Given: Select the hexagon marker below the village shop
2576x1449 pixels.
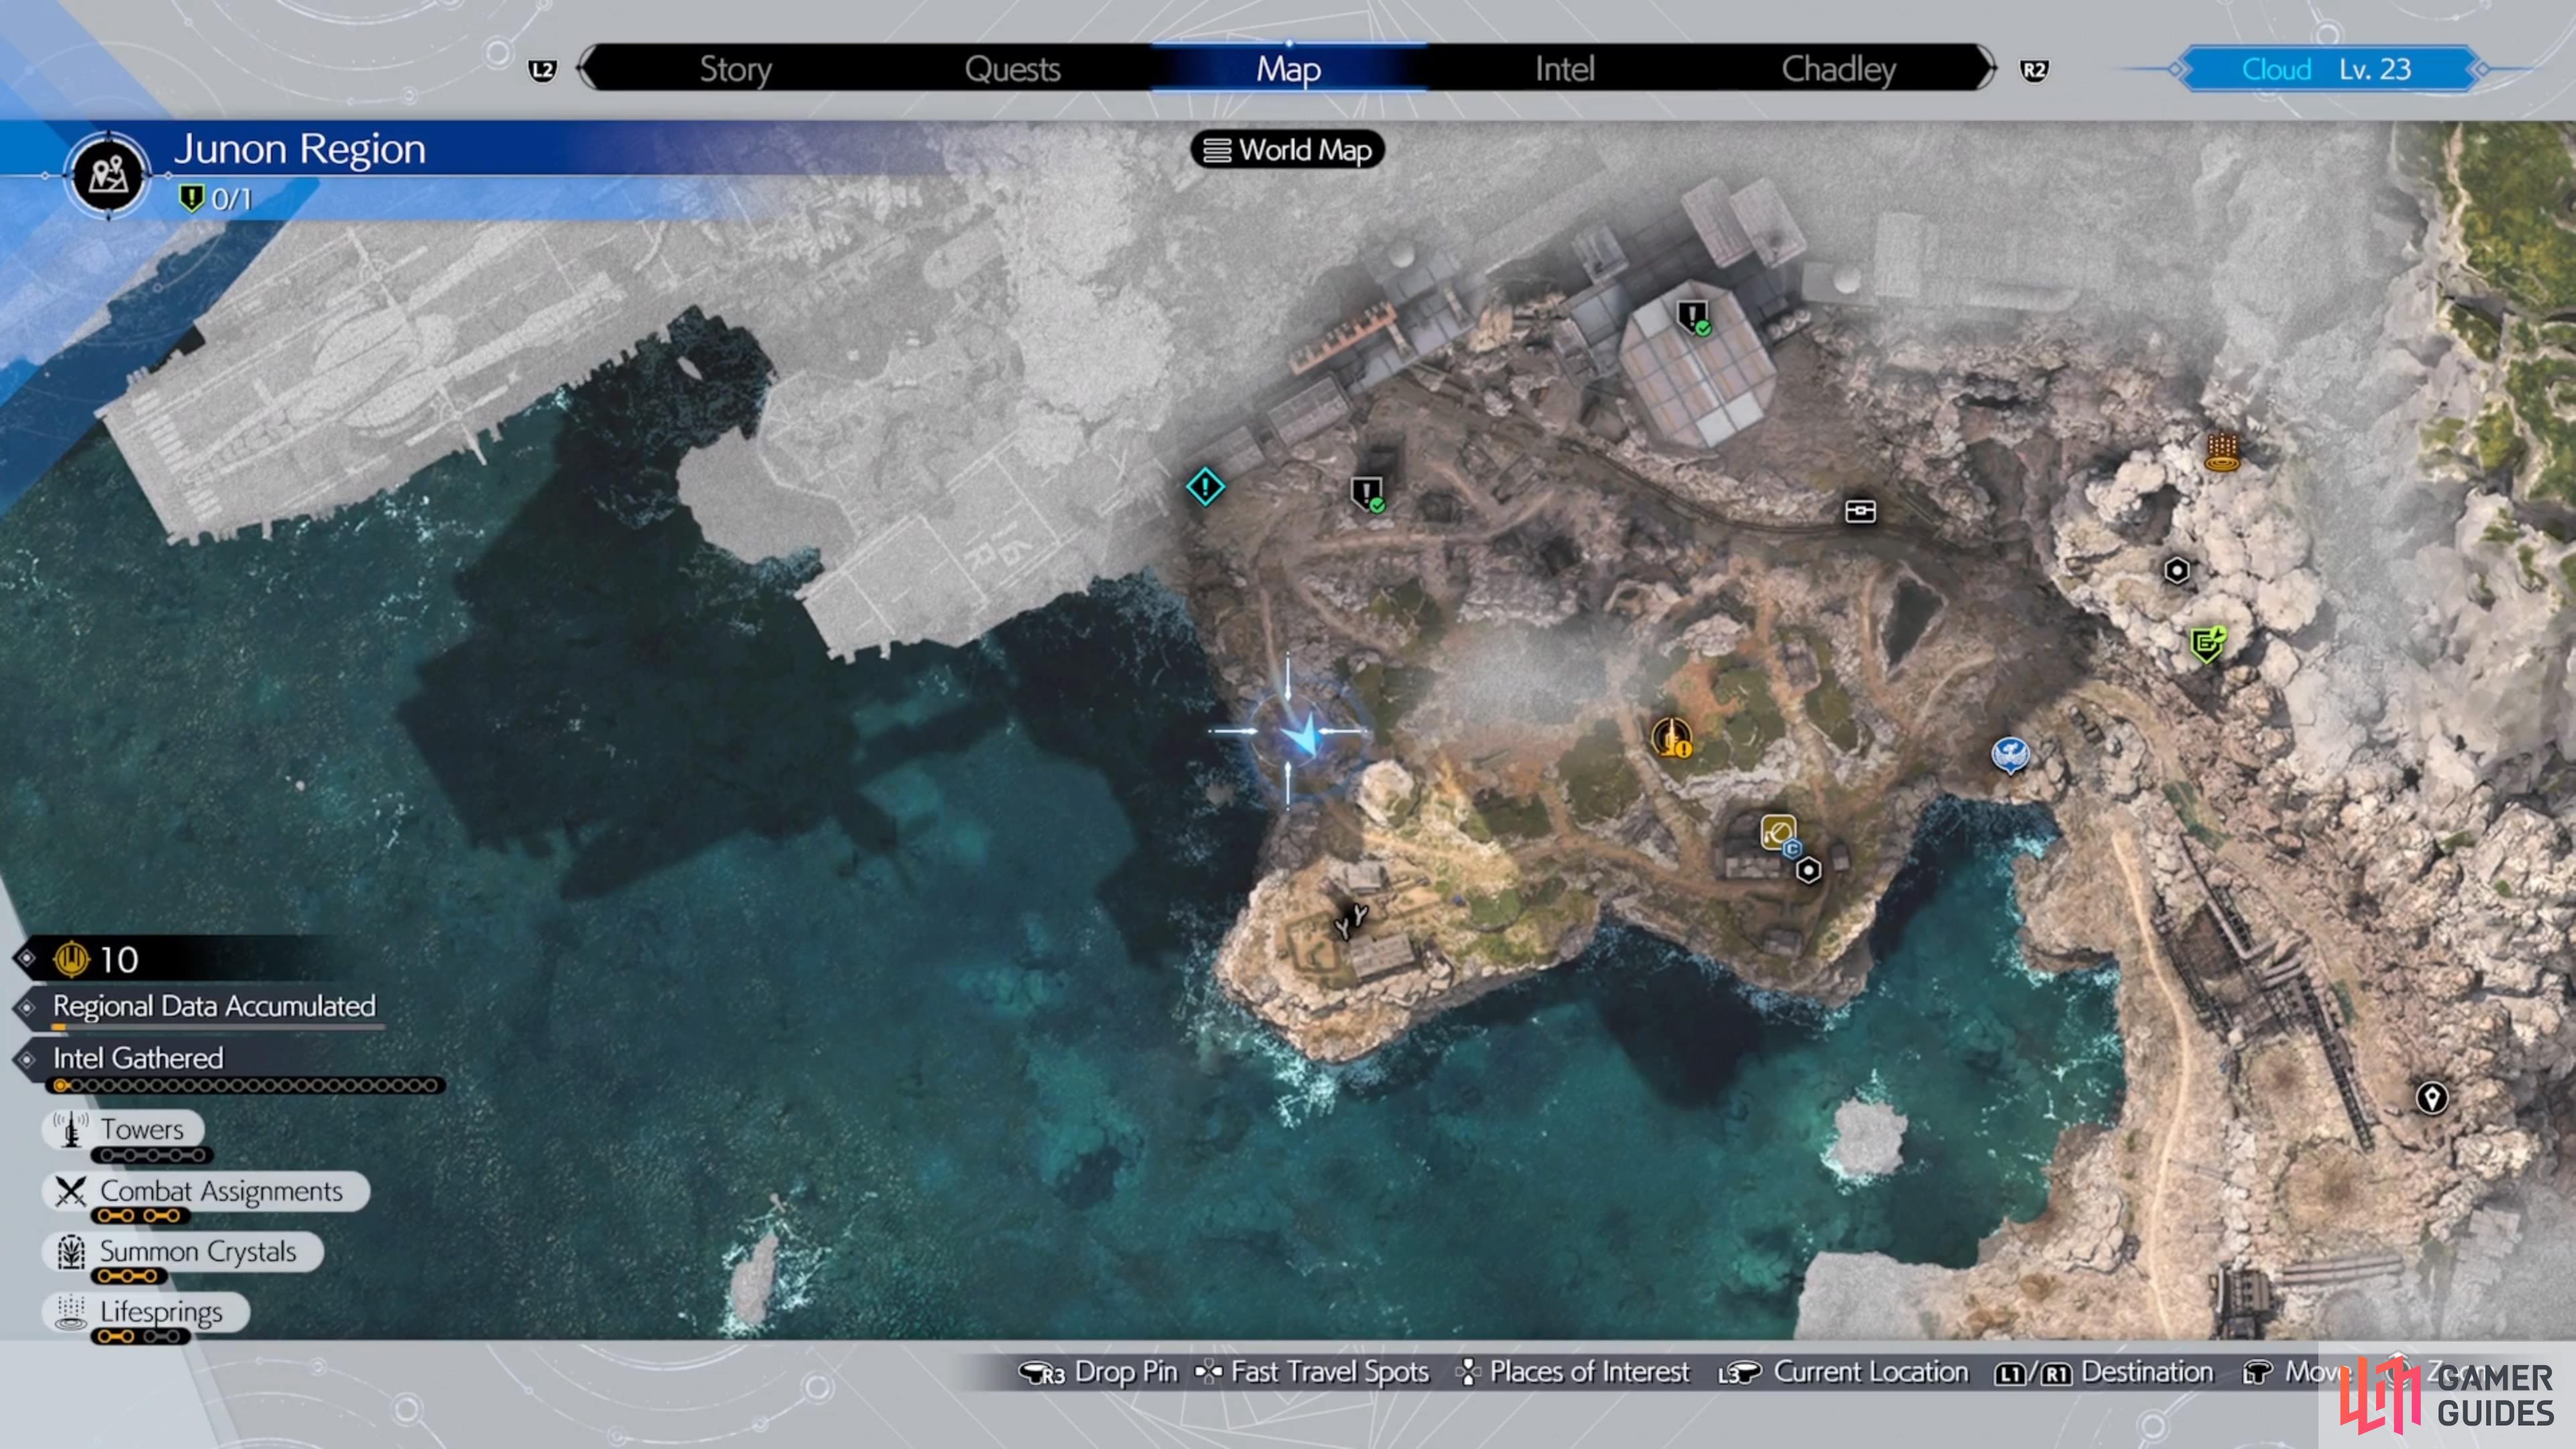Looking at the screenshot, I should pyautogui.click(x=1808, y=871).
